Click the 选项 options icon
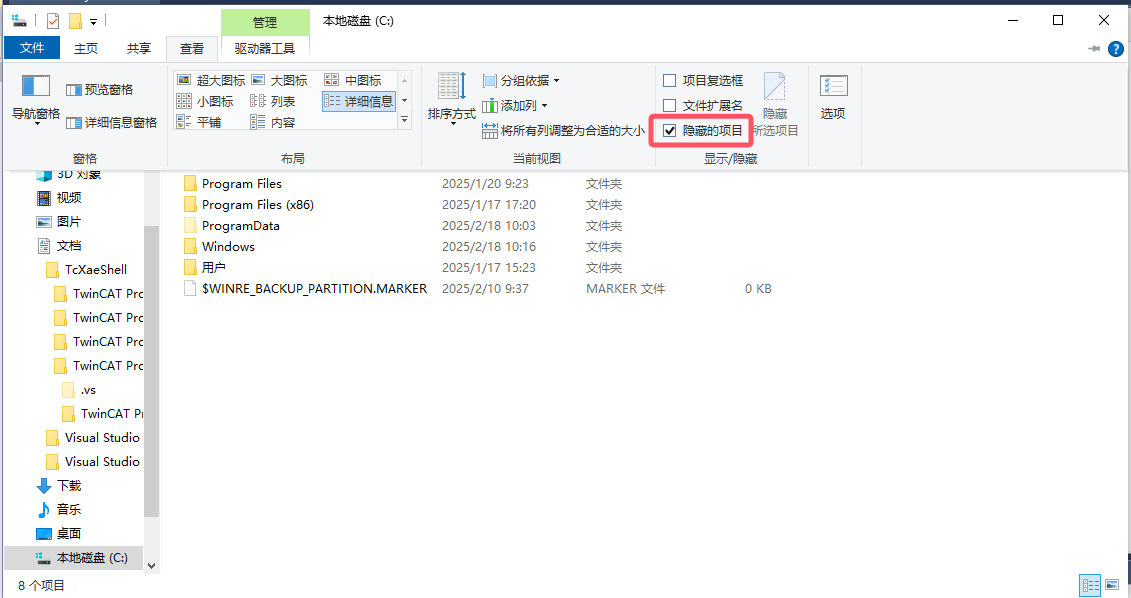 pos(833,96)
